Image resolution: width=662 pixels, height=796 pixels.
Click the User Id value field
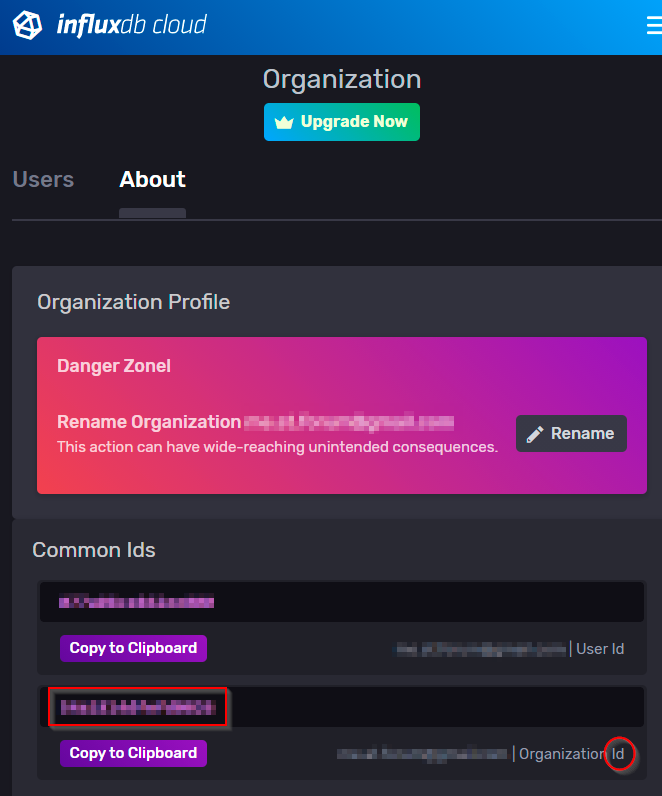pyautogui.click(x=342, y=602)
